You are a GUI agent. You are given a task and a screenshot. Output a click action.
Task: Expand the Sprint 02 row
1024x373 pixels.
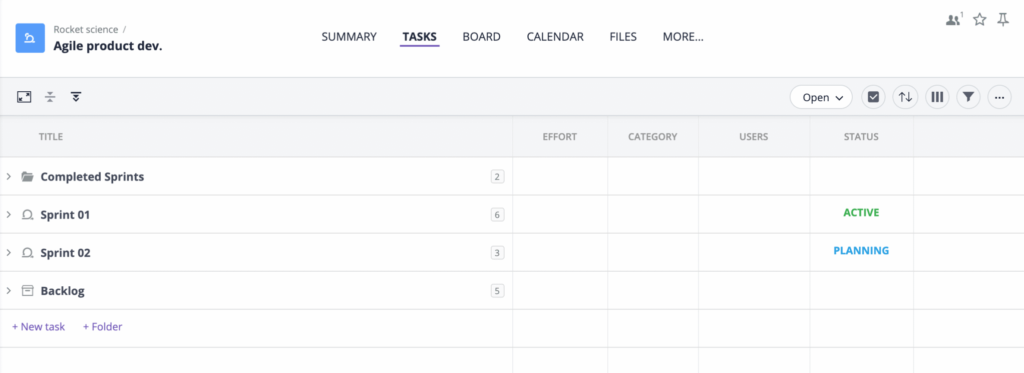click(8, 253)
